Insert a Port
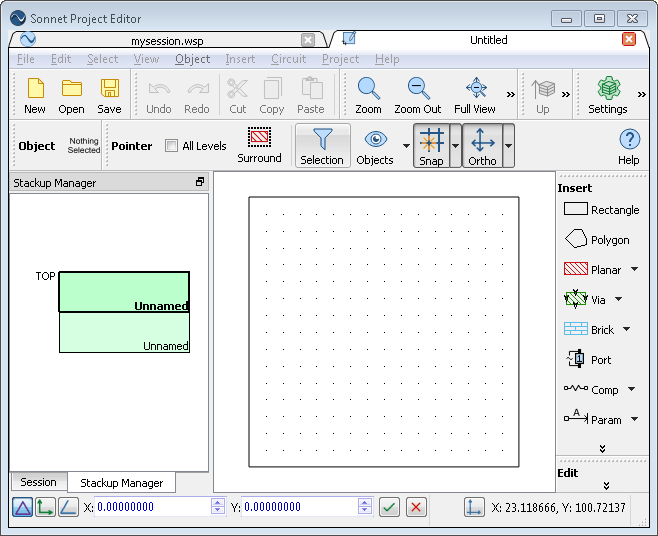Image resolution: width=658 pixels, height=536 pixels. pos(588,359)
